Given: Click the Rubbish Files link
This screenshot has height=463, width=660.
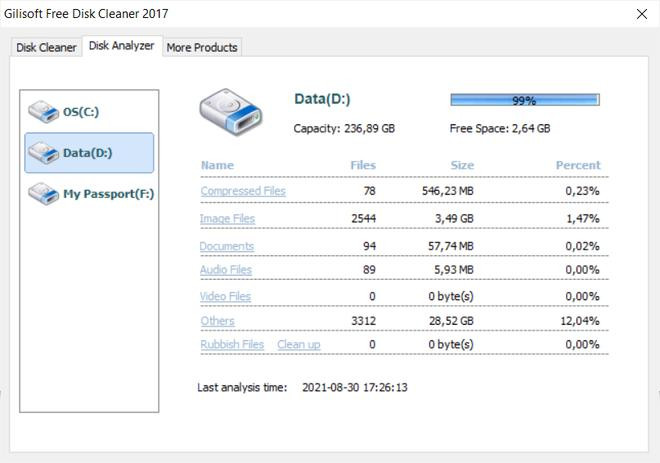Looking at the screenshot, I should click(232, 345).
